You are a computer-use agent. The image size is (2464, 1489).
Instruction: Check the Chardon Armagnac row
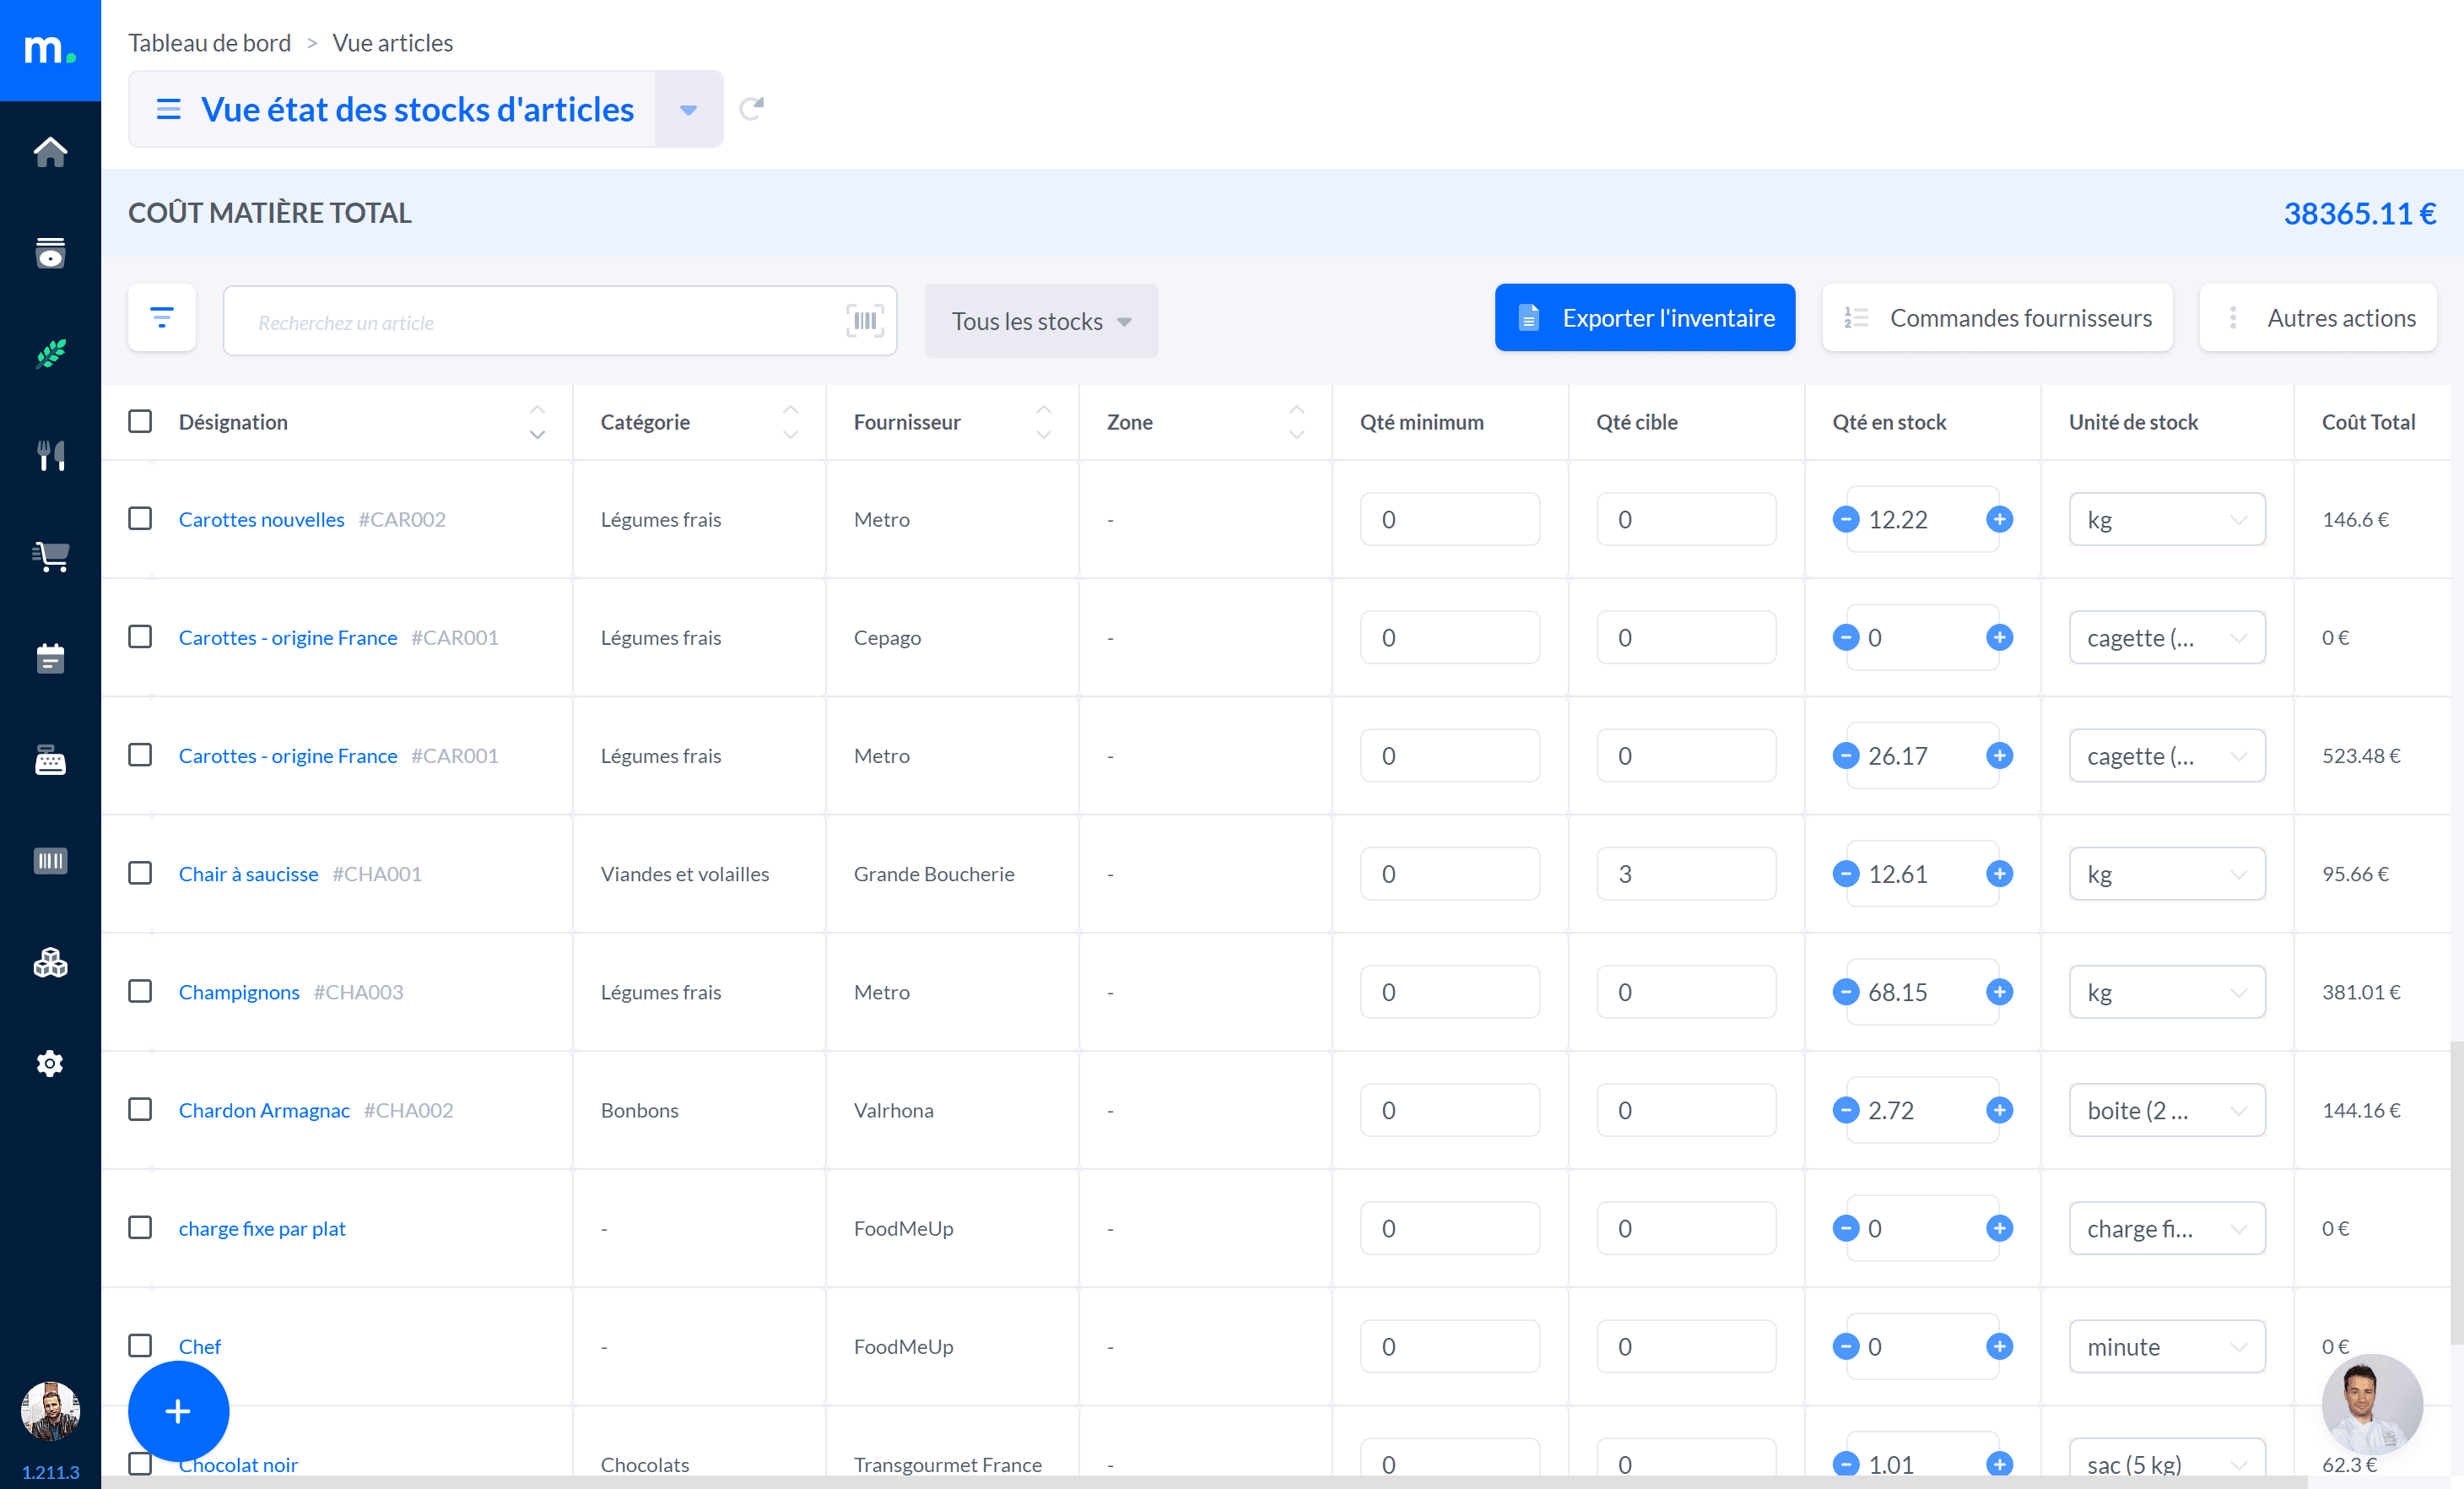click(x=140, y=1109)
